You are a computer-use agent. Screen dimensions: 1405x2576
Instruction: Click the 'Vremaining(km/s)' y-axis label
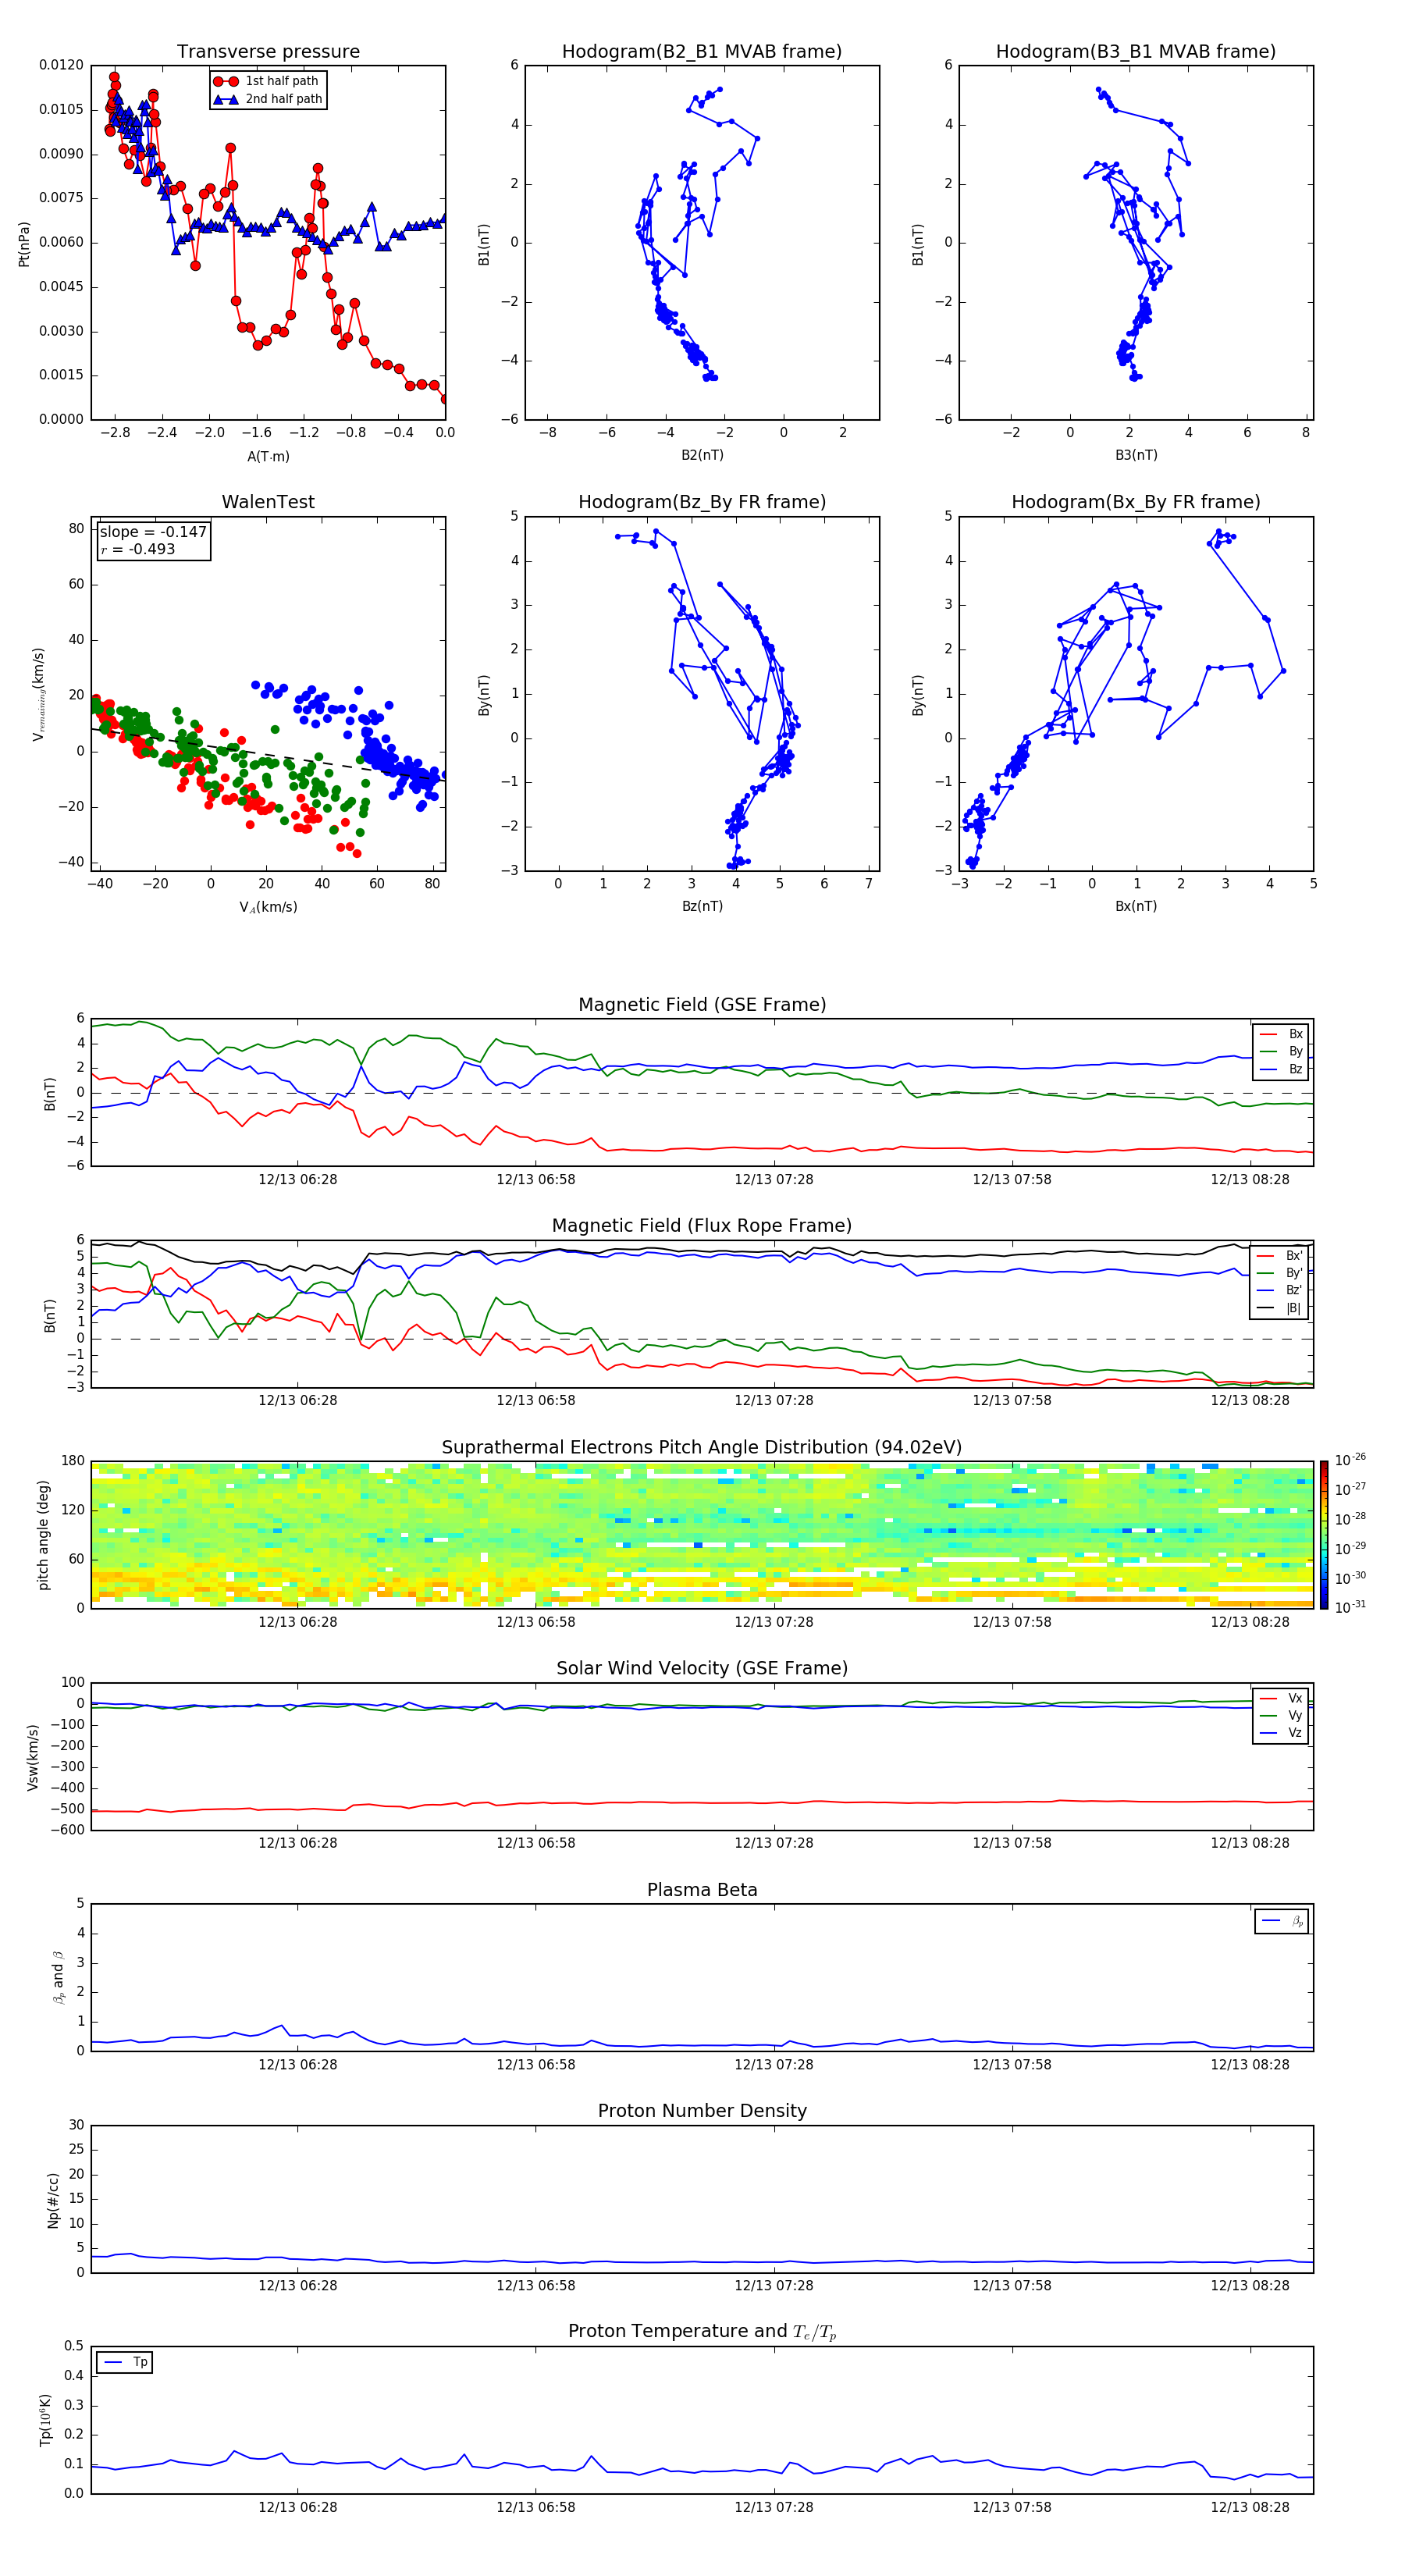(38, 694)
